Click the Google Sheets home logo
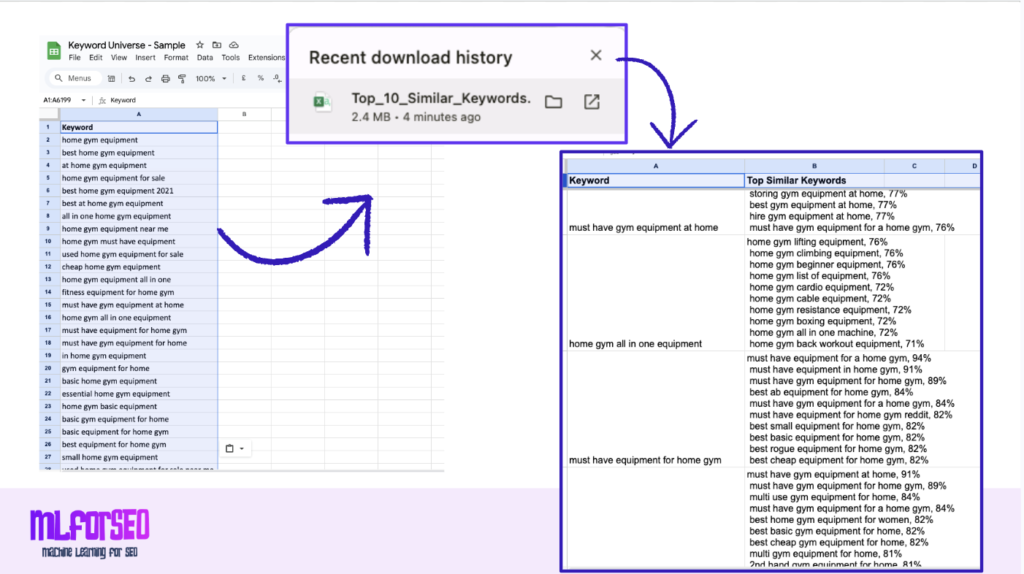Viewport: 1024px width, 574px height. (54, 50)
